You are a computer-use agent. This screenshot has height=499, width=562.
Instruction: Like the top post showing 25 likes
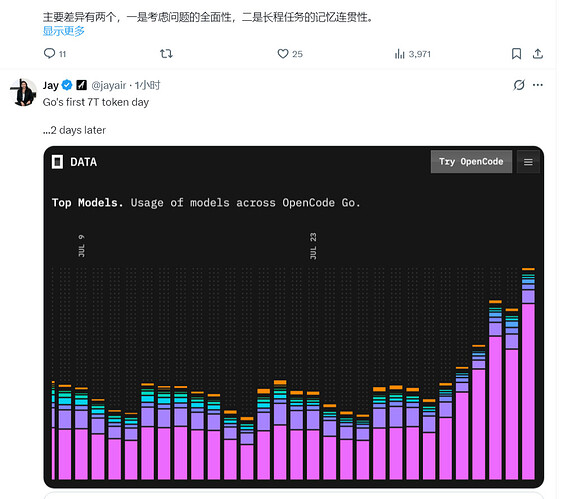[x=290, y=54]
